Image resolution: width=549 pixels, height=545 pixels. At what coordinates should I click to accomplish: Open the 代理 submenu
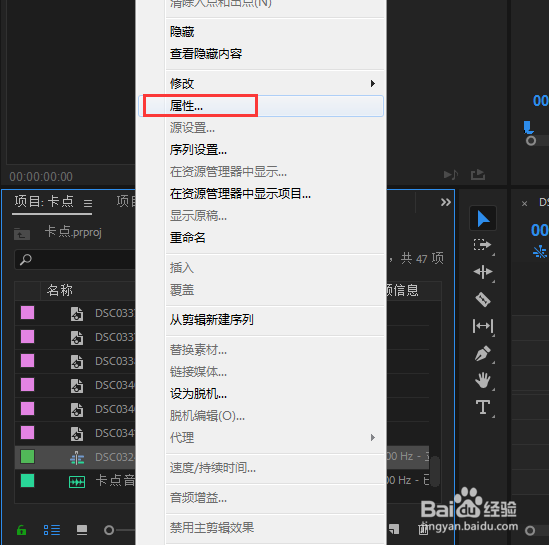[261, 438]
